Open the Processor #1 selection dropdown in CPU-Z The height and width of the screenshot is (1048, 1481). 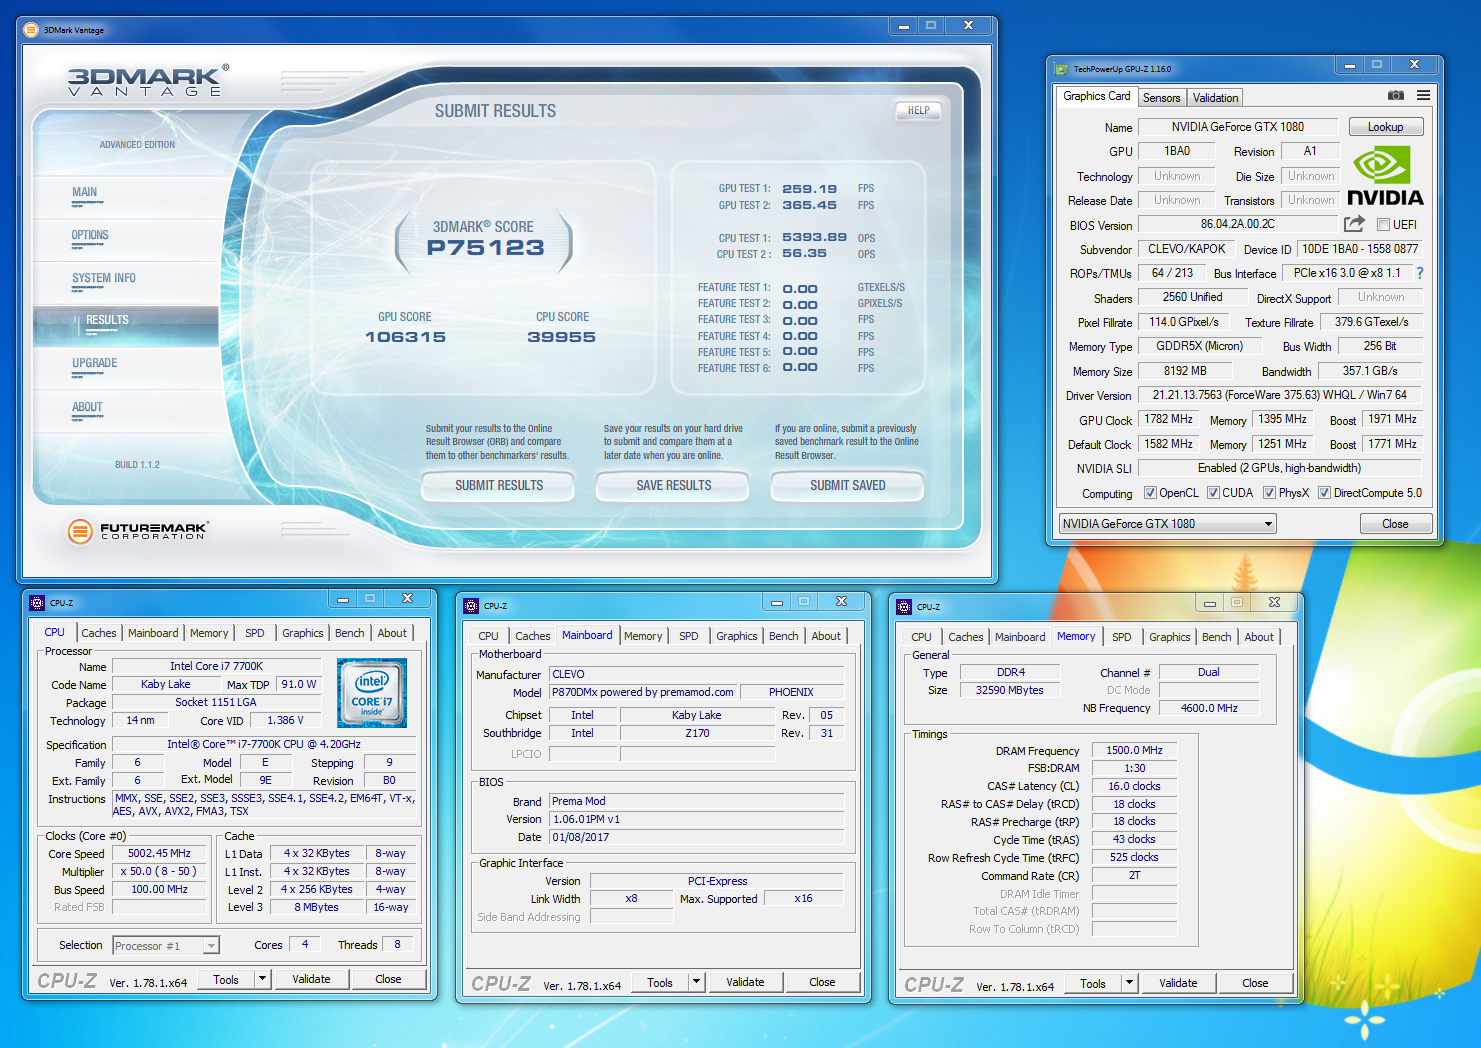pos(165,945)
